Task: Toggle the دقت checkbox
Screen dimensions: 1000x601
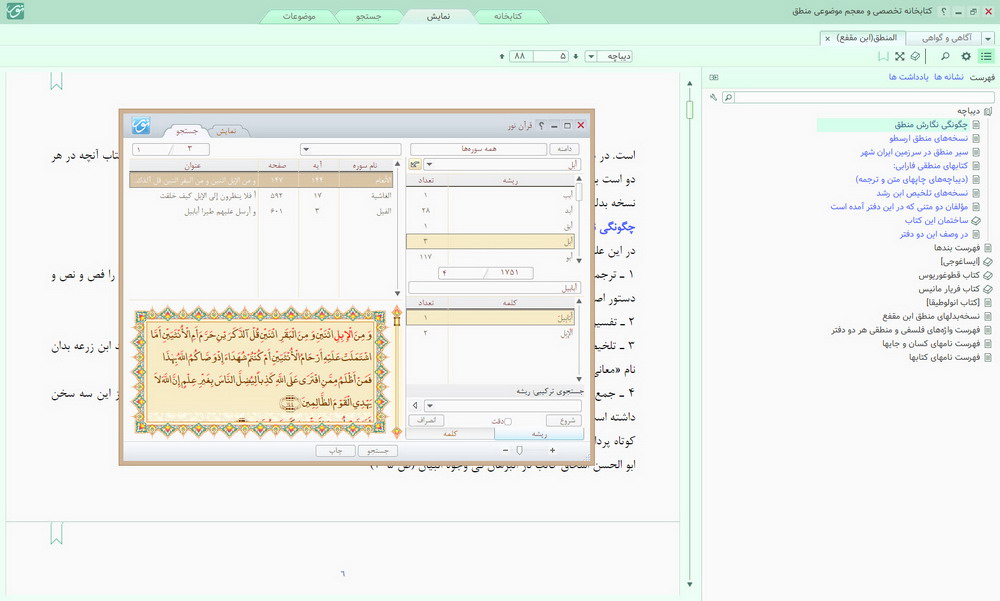Action: click(x=508, y=421)
